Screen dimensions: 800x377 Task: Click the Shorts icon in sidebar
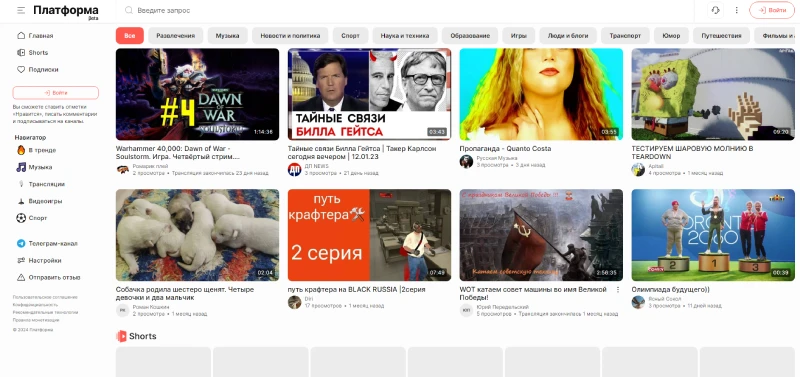pos(21,53)
